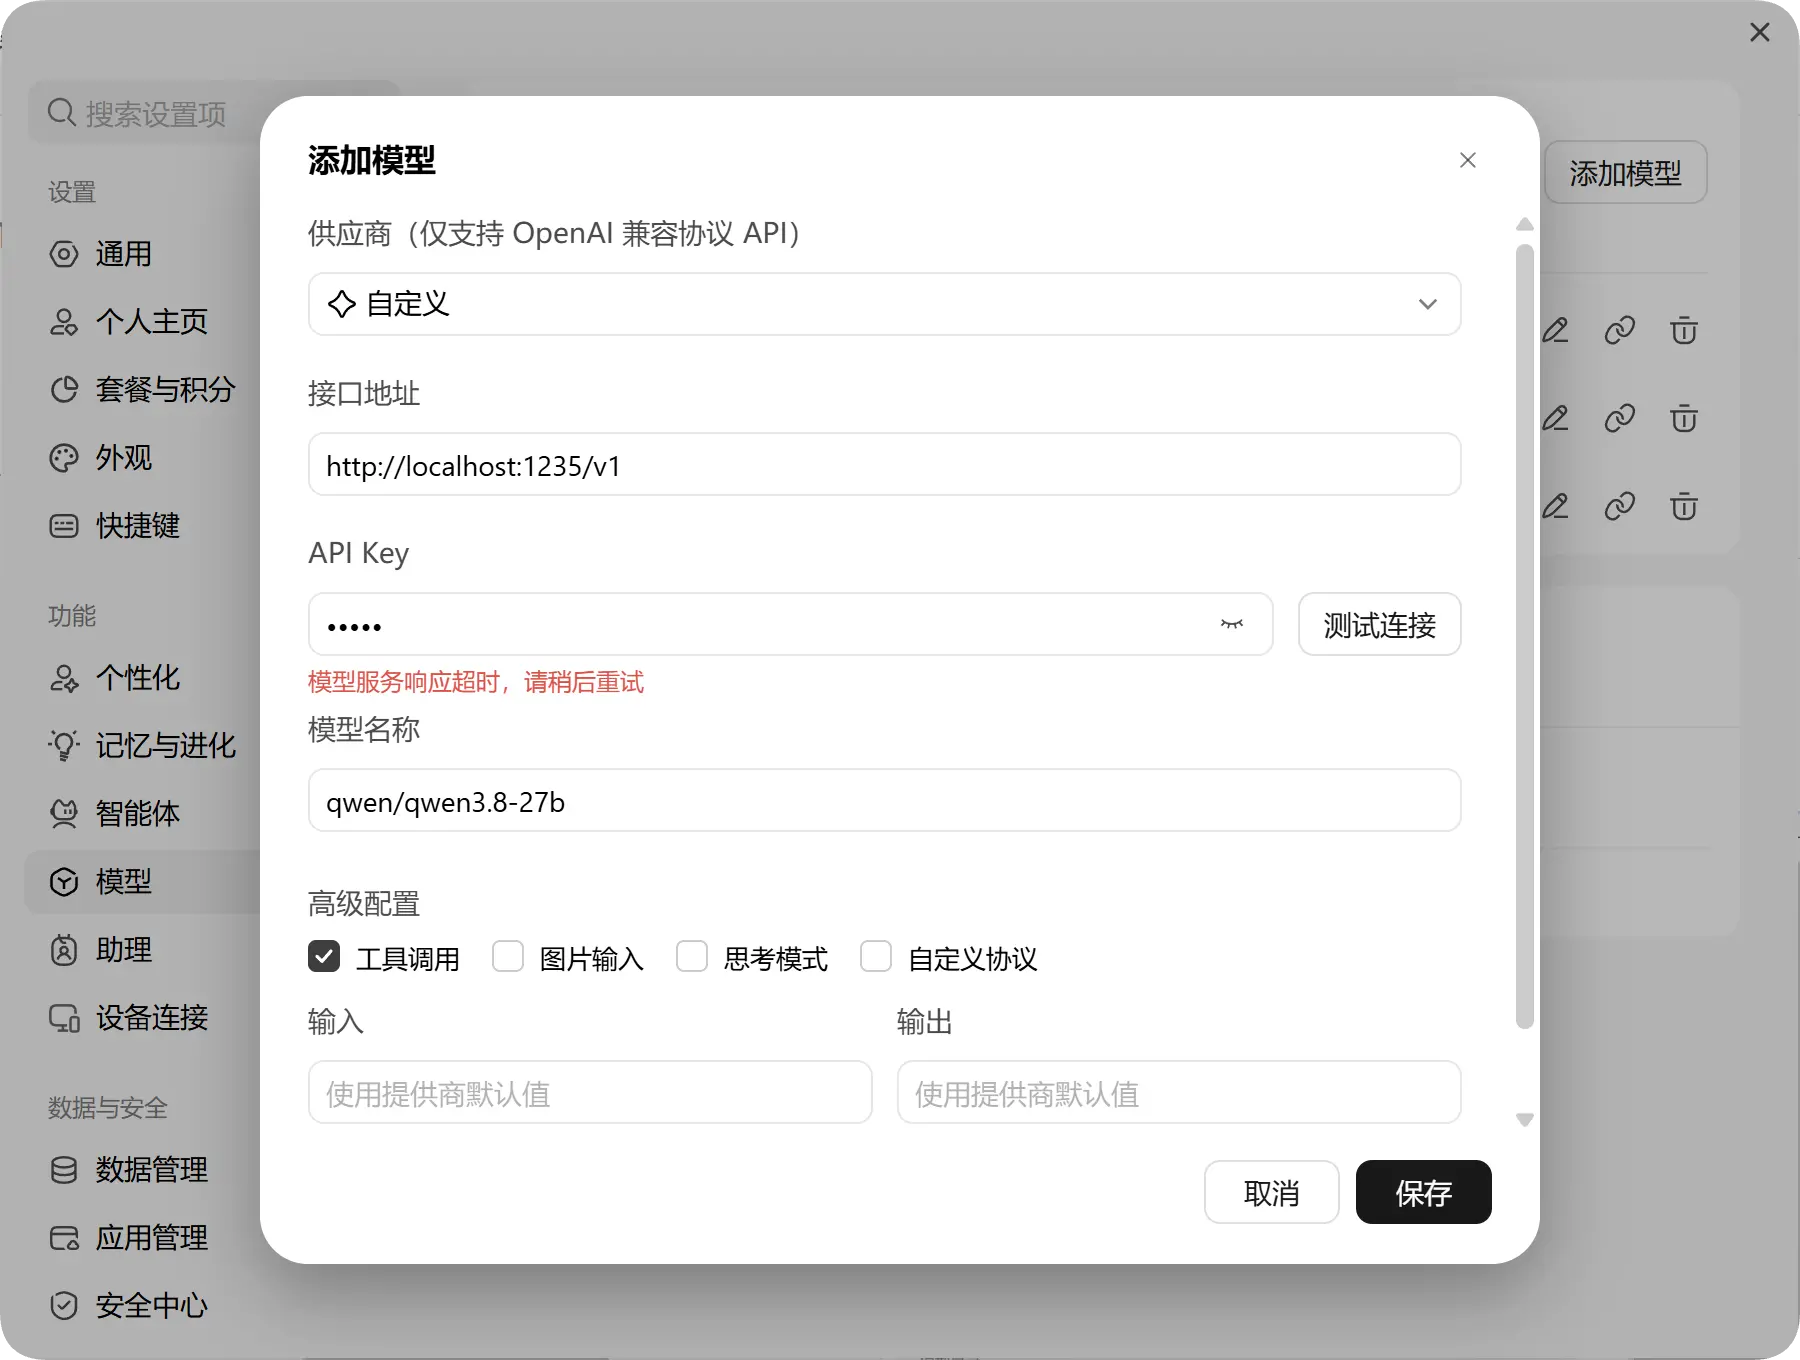Click the 保存 button
This screenshot has height=1360, width=1800.
coord(1423,1192)
